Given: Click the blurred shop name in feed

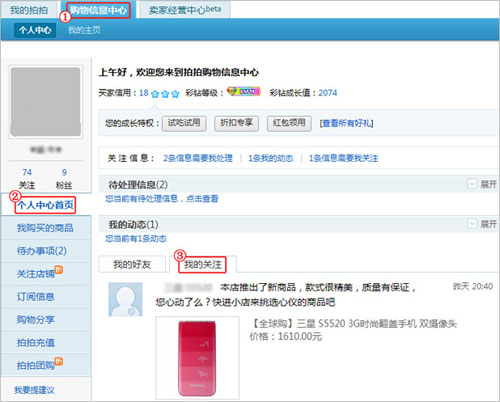Looking at the screenshot, I should pos(188,287).
